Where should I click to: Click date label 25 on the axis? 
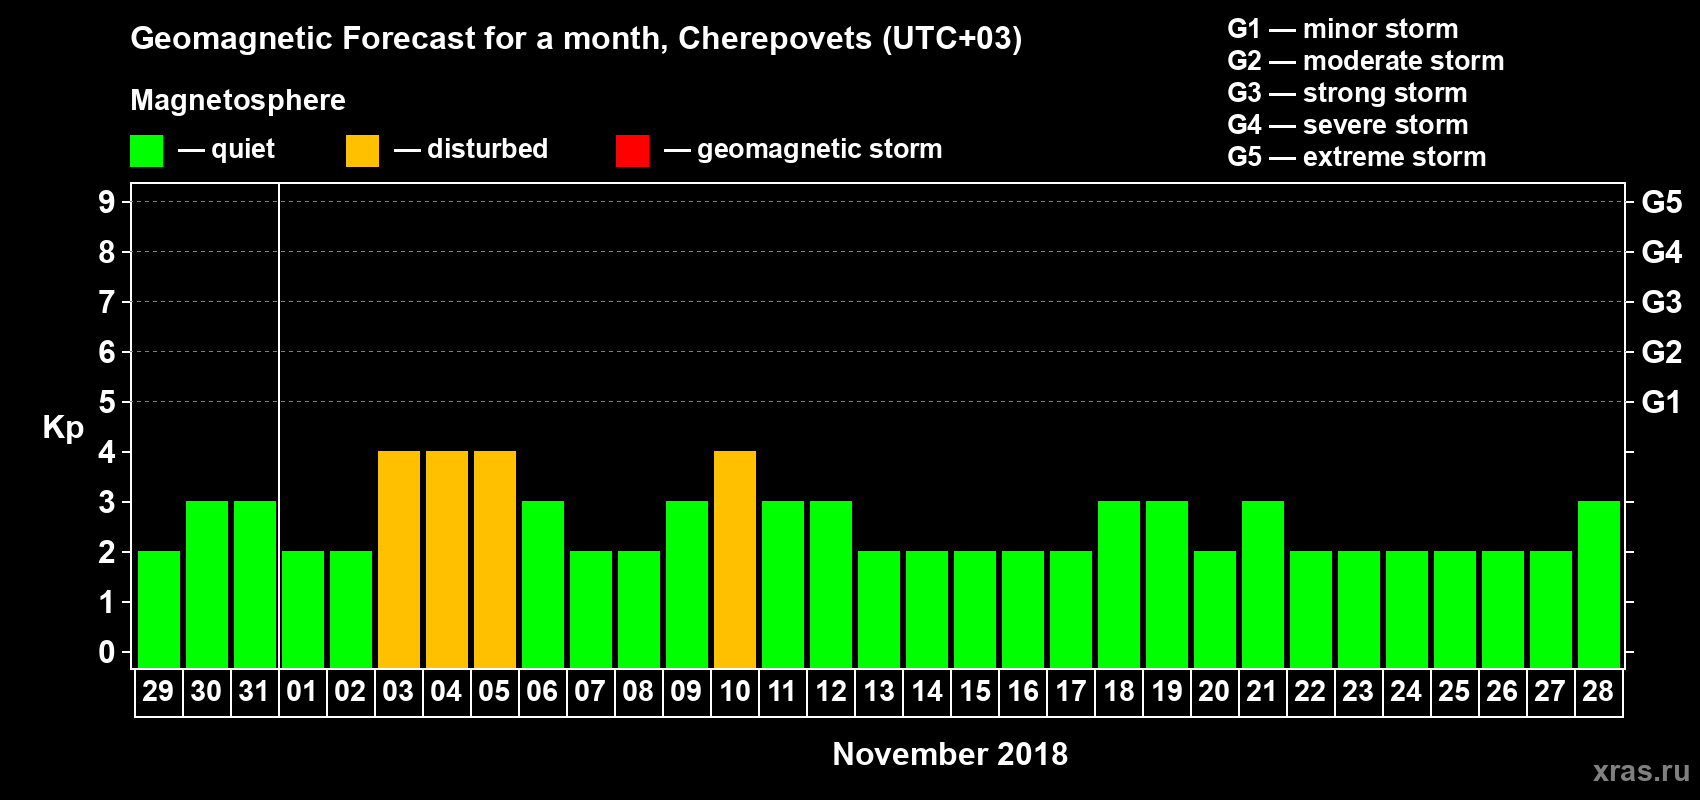(x=1454, y=691)
